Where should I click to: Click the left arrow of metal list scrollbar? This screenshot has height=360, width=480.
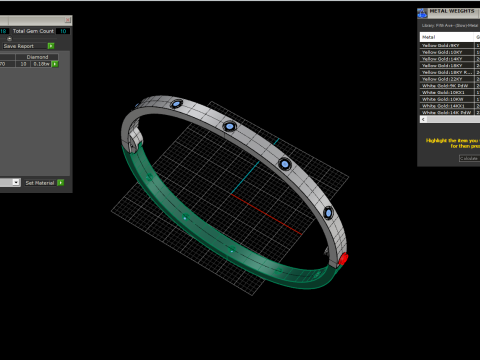click(423, 119)
